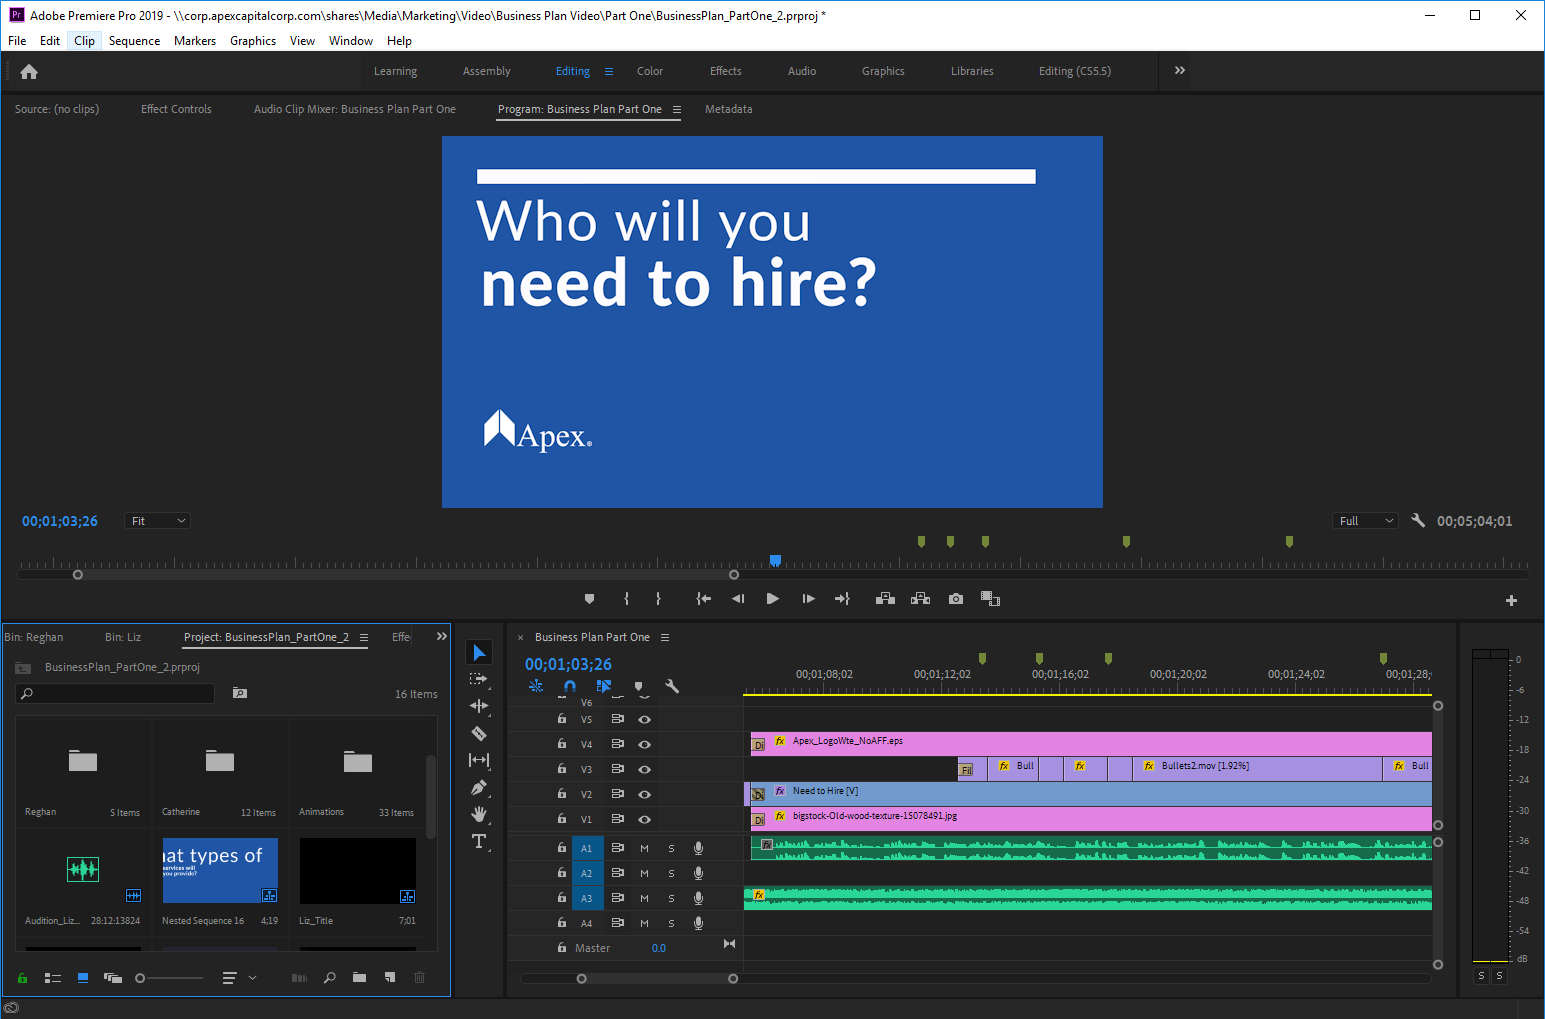Select the Pen tool
The width and height of the screenshot is (1545, 1019).
pyautogui.click(x=479, y=787)
